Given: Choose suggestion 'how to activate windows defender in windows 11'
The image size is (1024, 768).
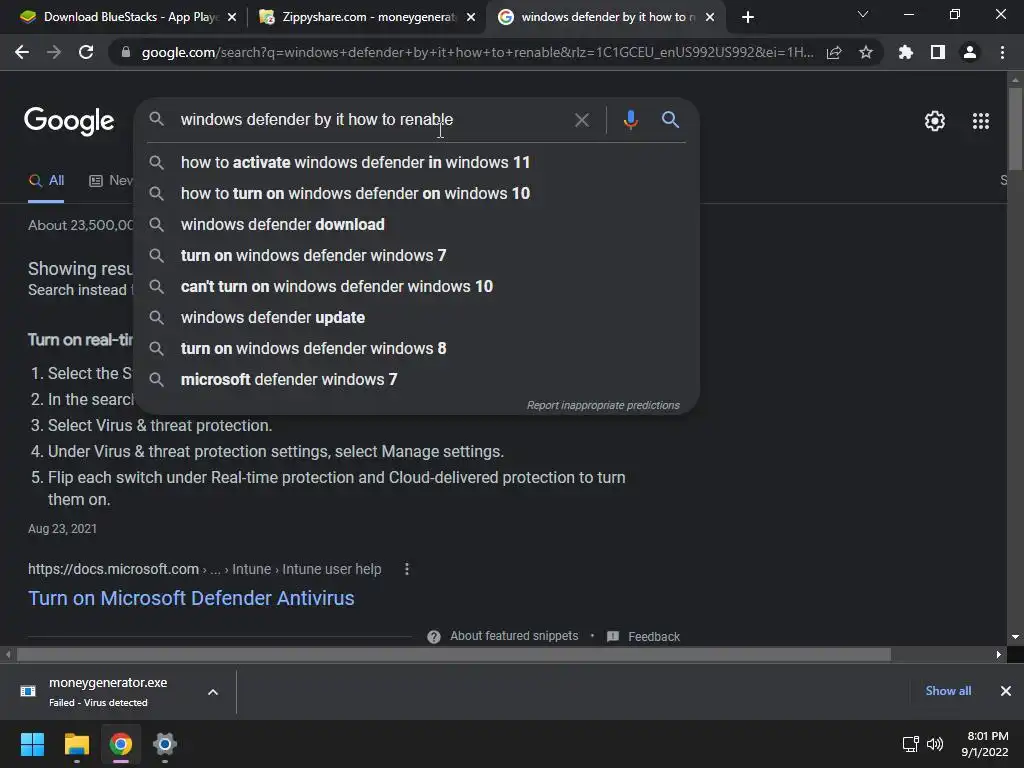Looking at the screenshot, I should click(417, 162).
